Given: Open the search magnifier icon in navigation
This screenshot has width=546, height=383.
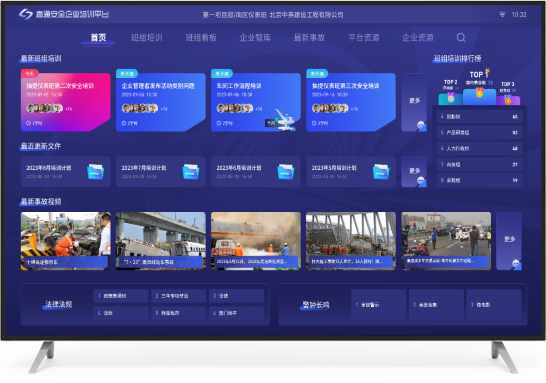Looking at the screenshot, I should click(x=461, y=37).
